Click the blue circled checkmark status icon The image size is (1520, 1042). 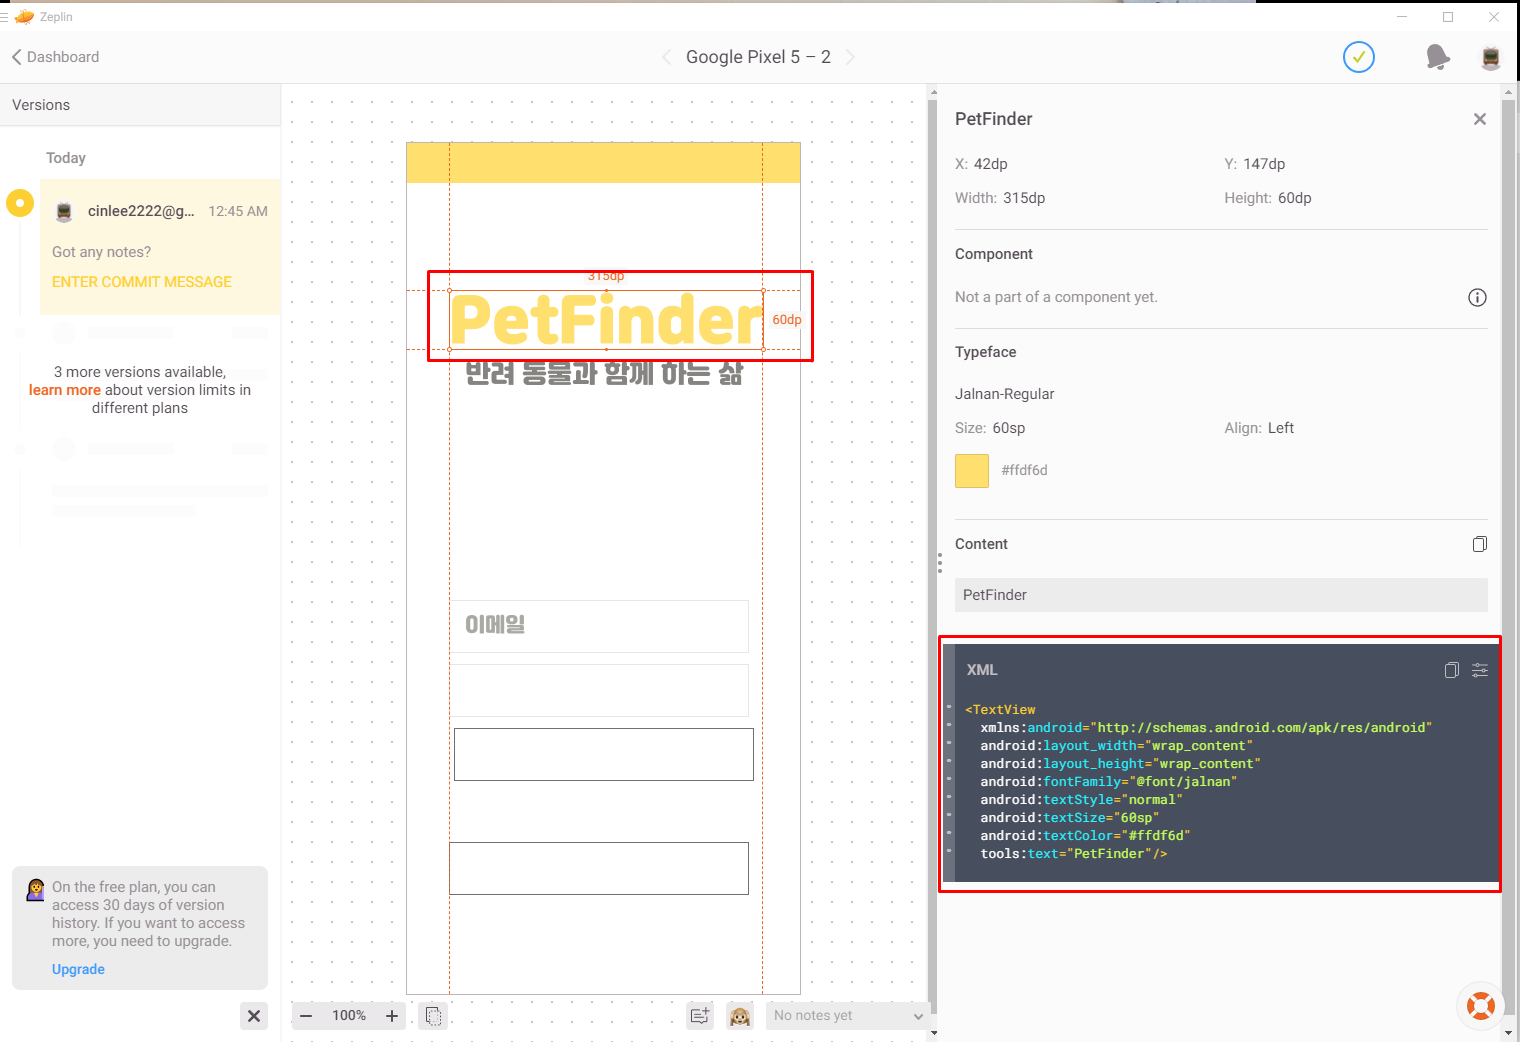pyautogui.click(x=1358, y=57)
